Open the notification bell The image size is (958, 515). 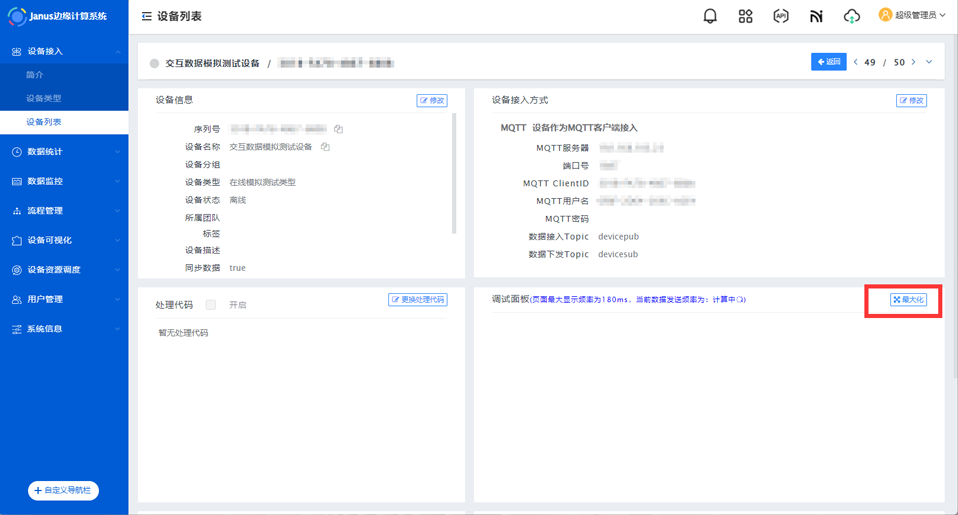pos(710,16)
